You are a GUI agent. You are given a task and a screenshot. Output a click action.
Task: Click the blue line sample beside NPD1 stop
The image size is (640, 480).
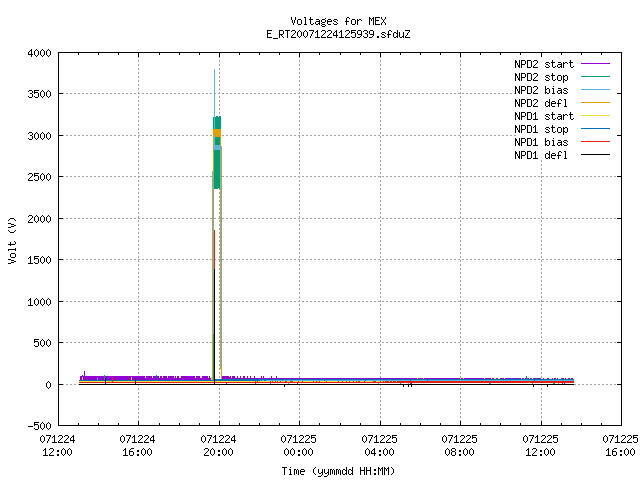pyautogui.click(x=595, y=129)
